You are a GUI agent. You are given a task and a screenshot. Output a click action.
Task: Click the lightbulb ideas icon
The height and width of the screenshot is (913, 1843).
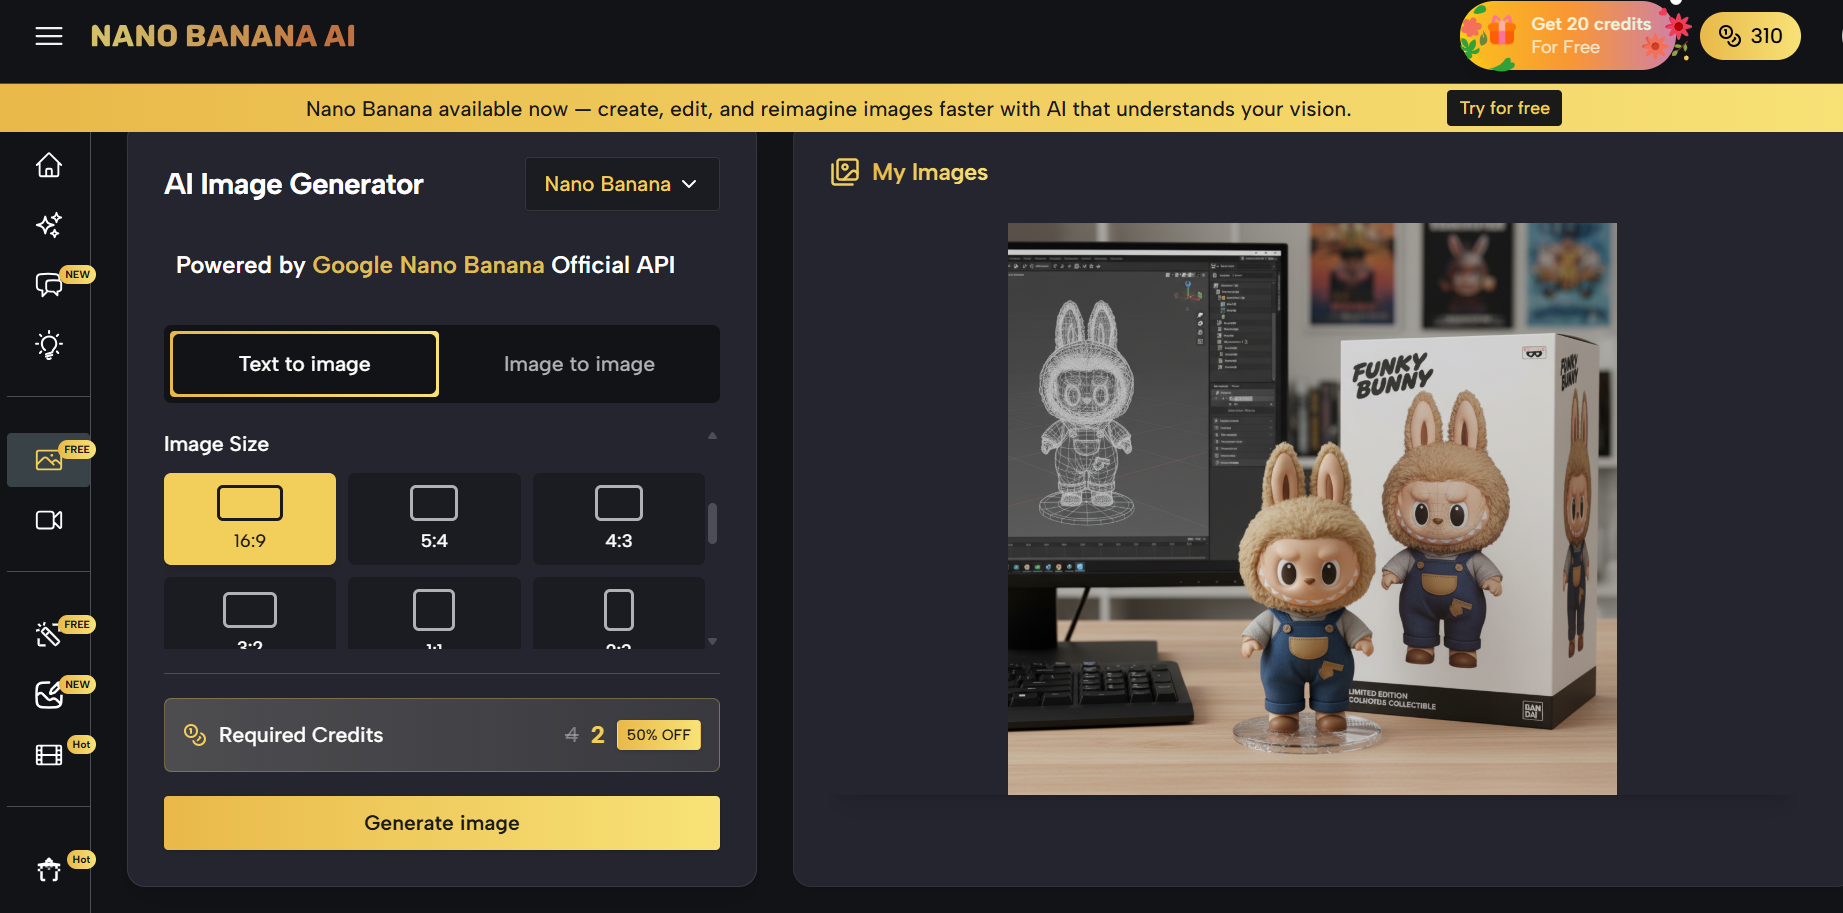[48, 345]
